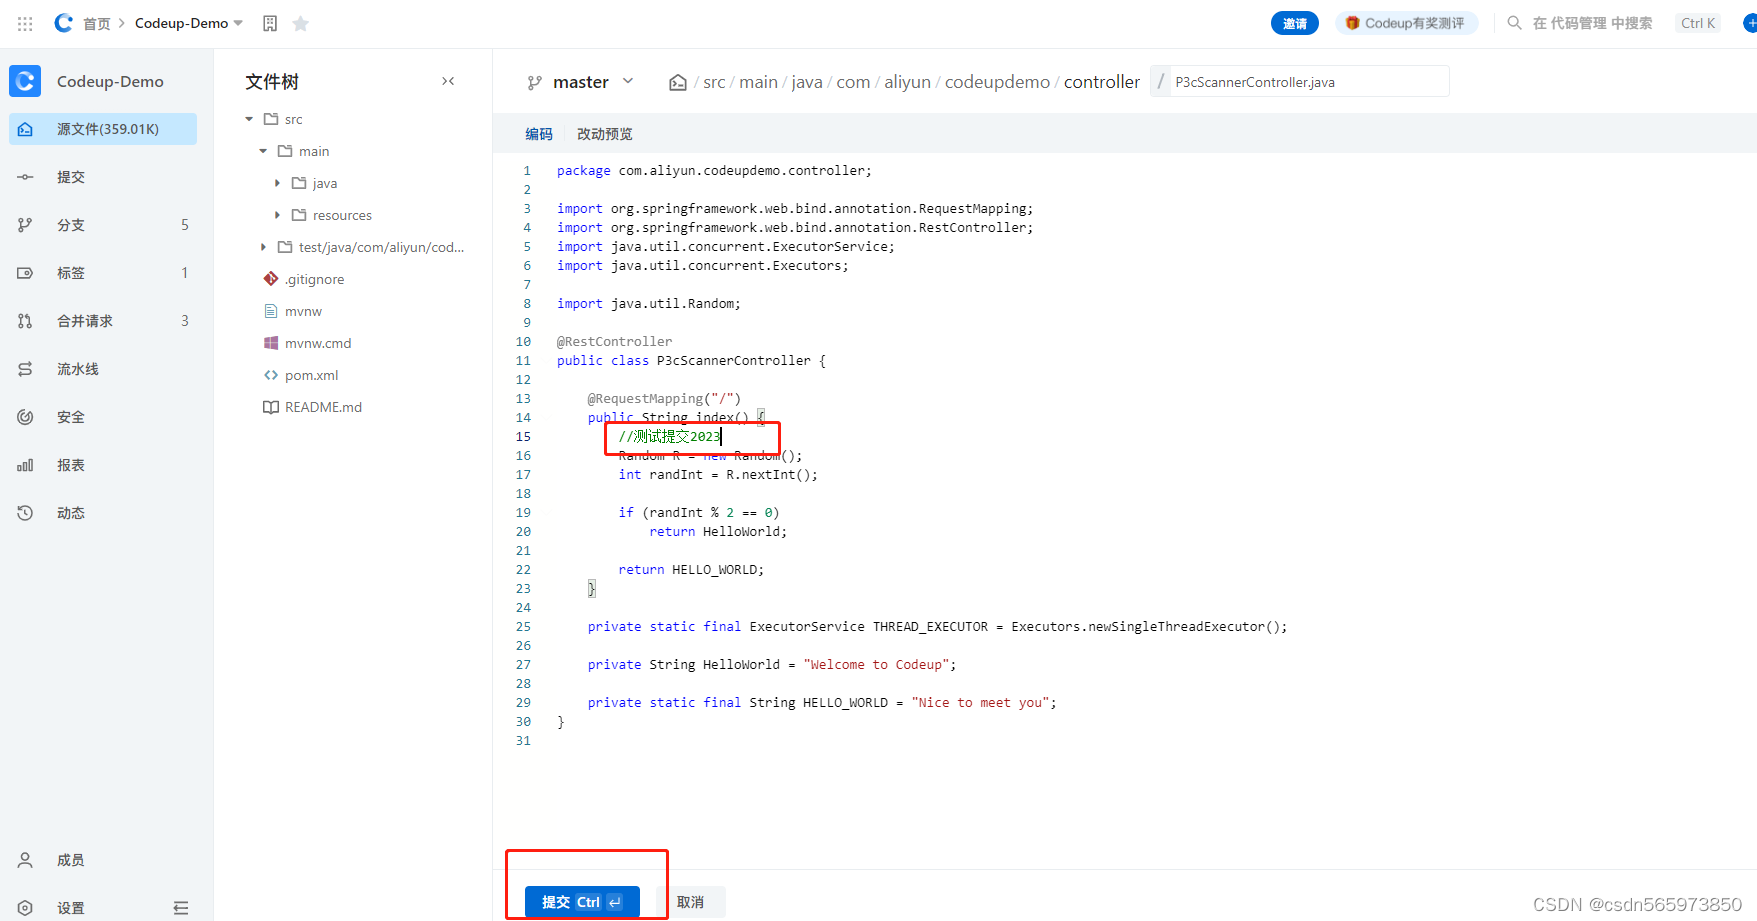
Task: Click the 提交 commit button
Action: click(x=581, y=901)
